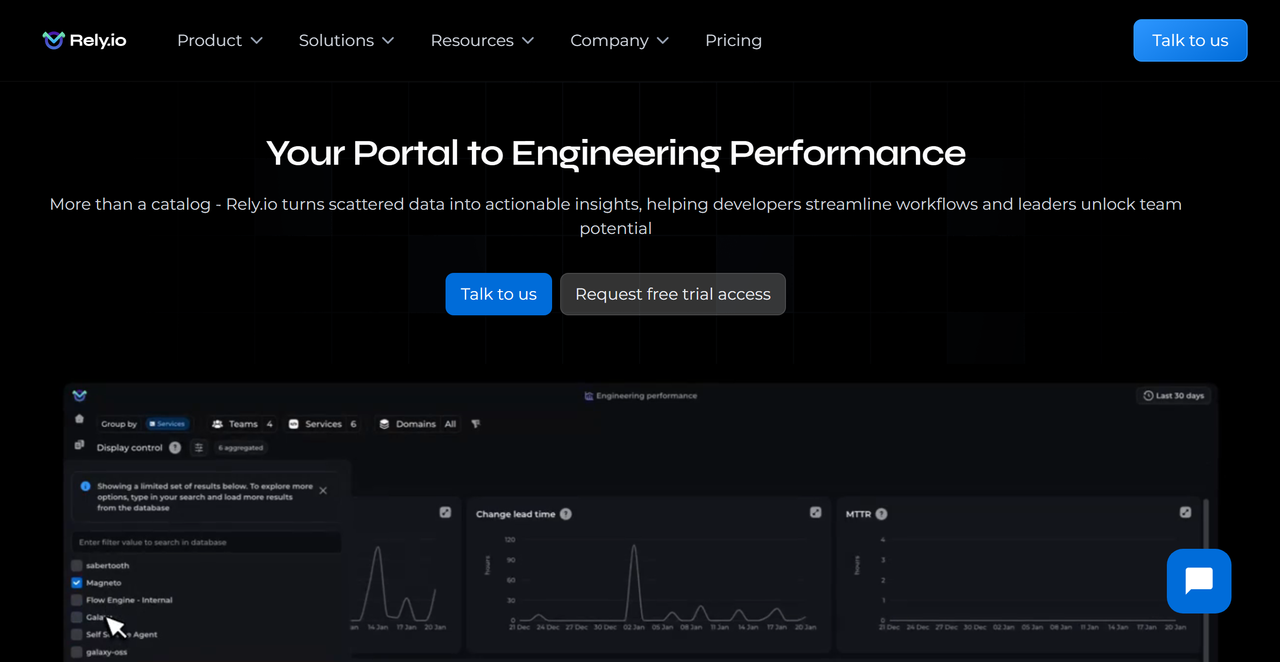Go to the dashboard home icon
The width and height of the screenshot is (1280, 662).
80,419
